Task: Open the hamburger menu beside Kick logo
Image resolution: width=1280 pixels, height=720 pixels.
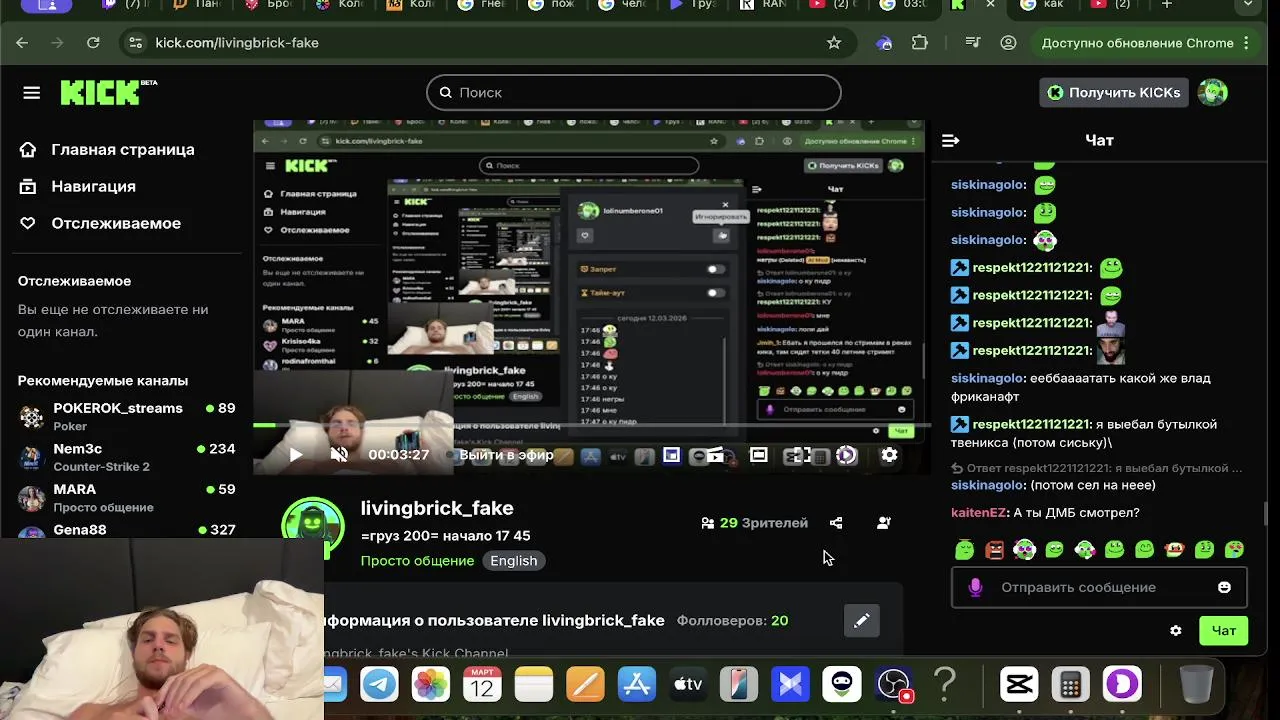Action: [32, 93]
